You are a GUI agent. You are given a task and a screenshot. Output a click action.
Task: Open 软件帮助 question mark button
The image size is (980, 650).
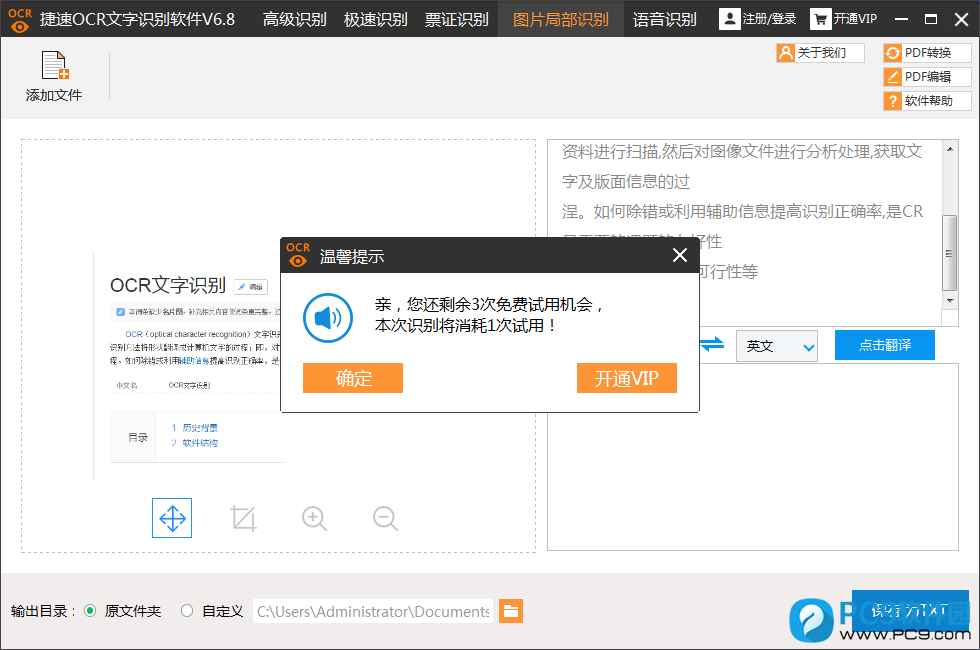(928, 101)
